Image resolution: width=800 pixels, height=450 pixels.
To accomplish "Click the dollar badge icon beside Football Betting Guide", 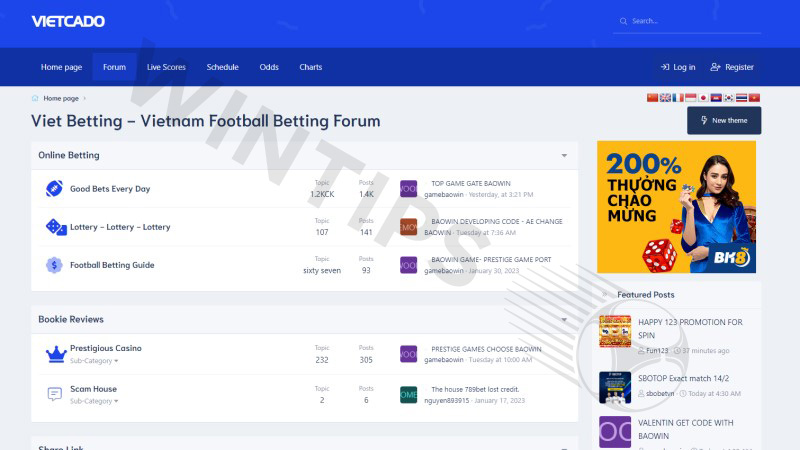I will pyautogui.click(x=54, y=265).
